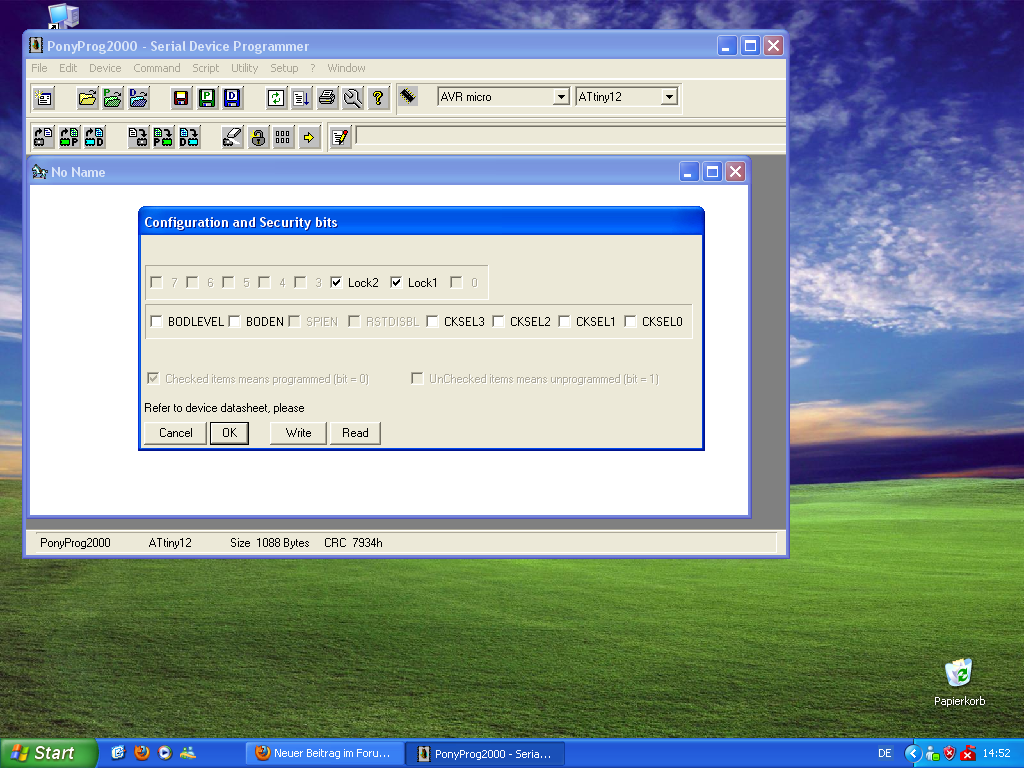Click the Write button for fuse bits

(298, 433)
